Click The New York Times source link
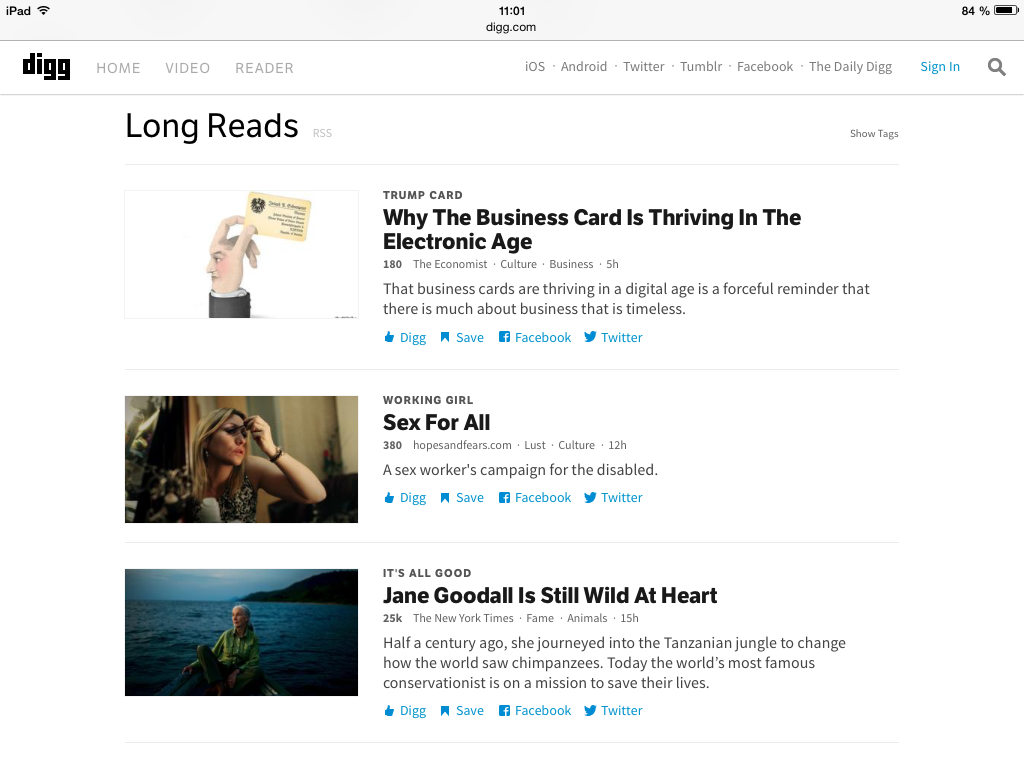 [463, 618]
